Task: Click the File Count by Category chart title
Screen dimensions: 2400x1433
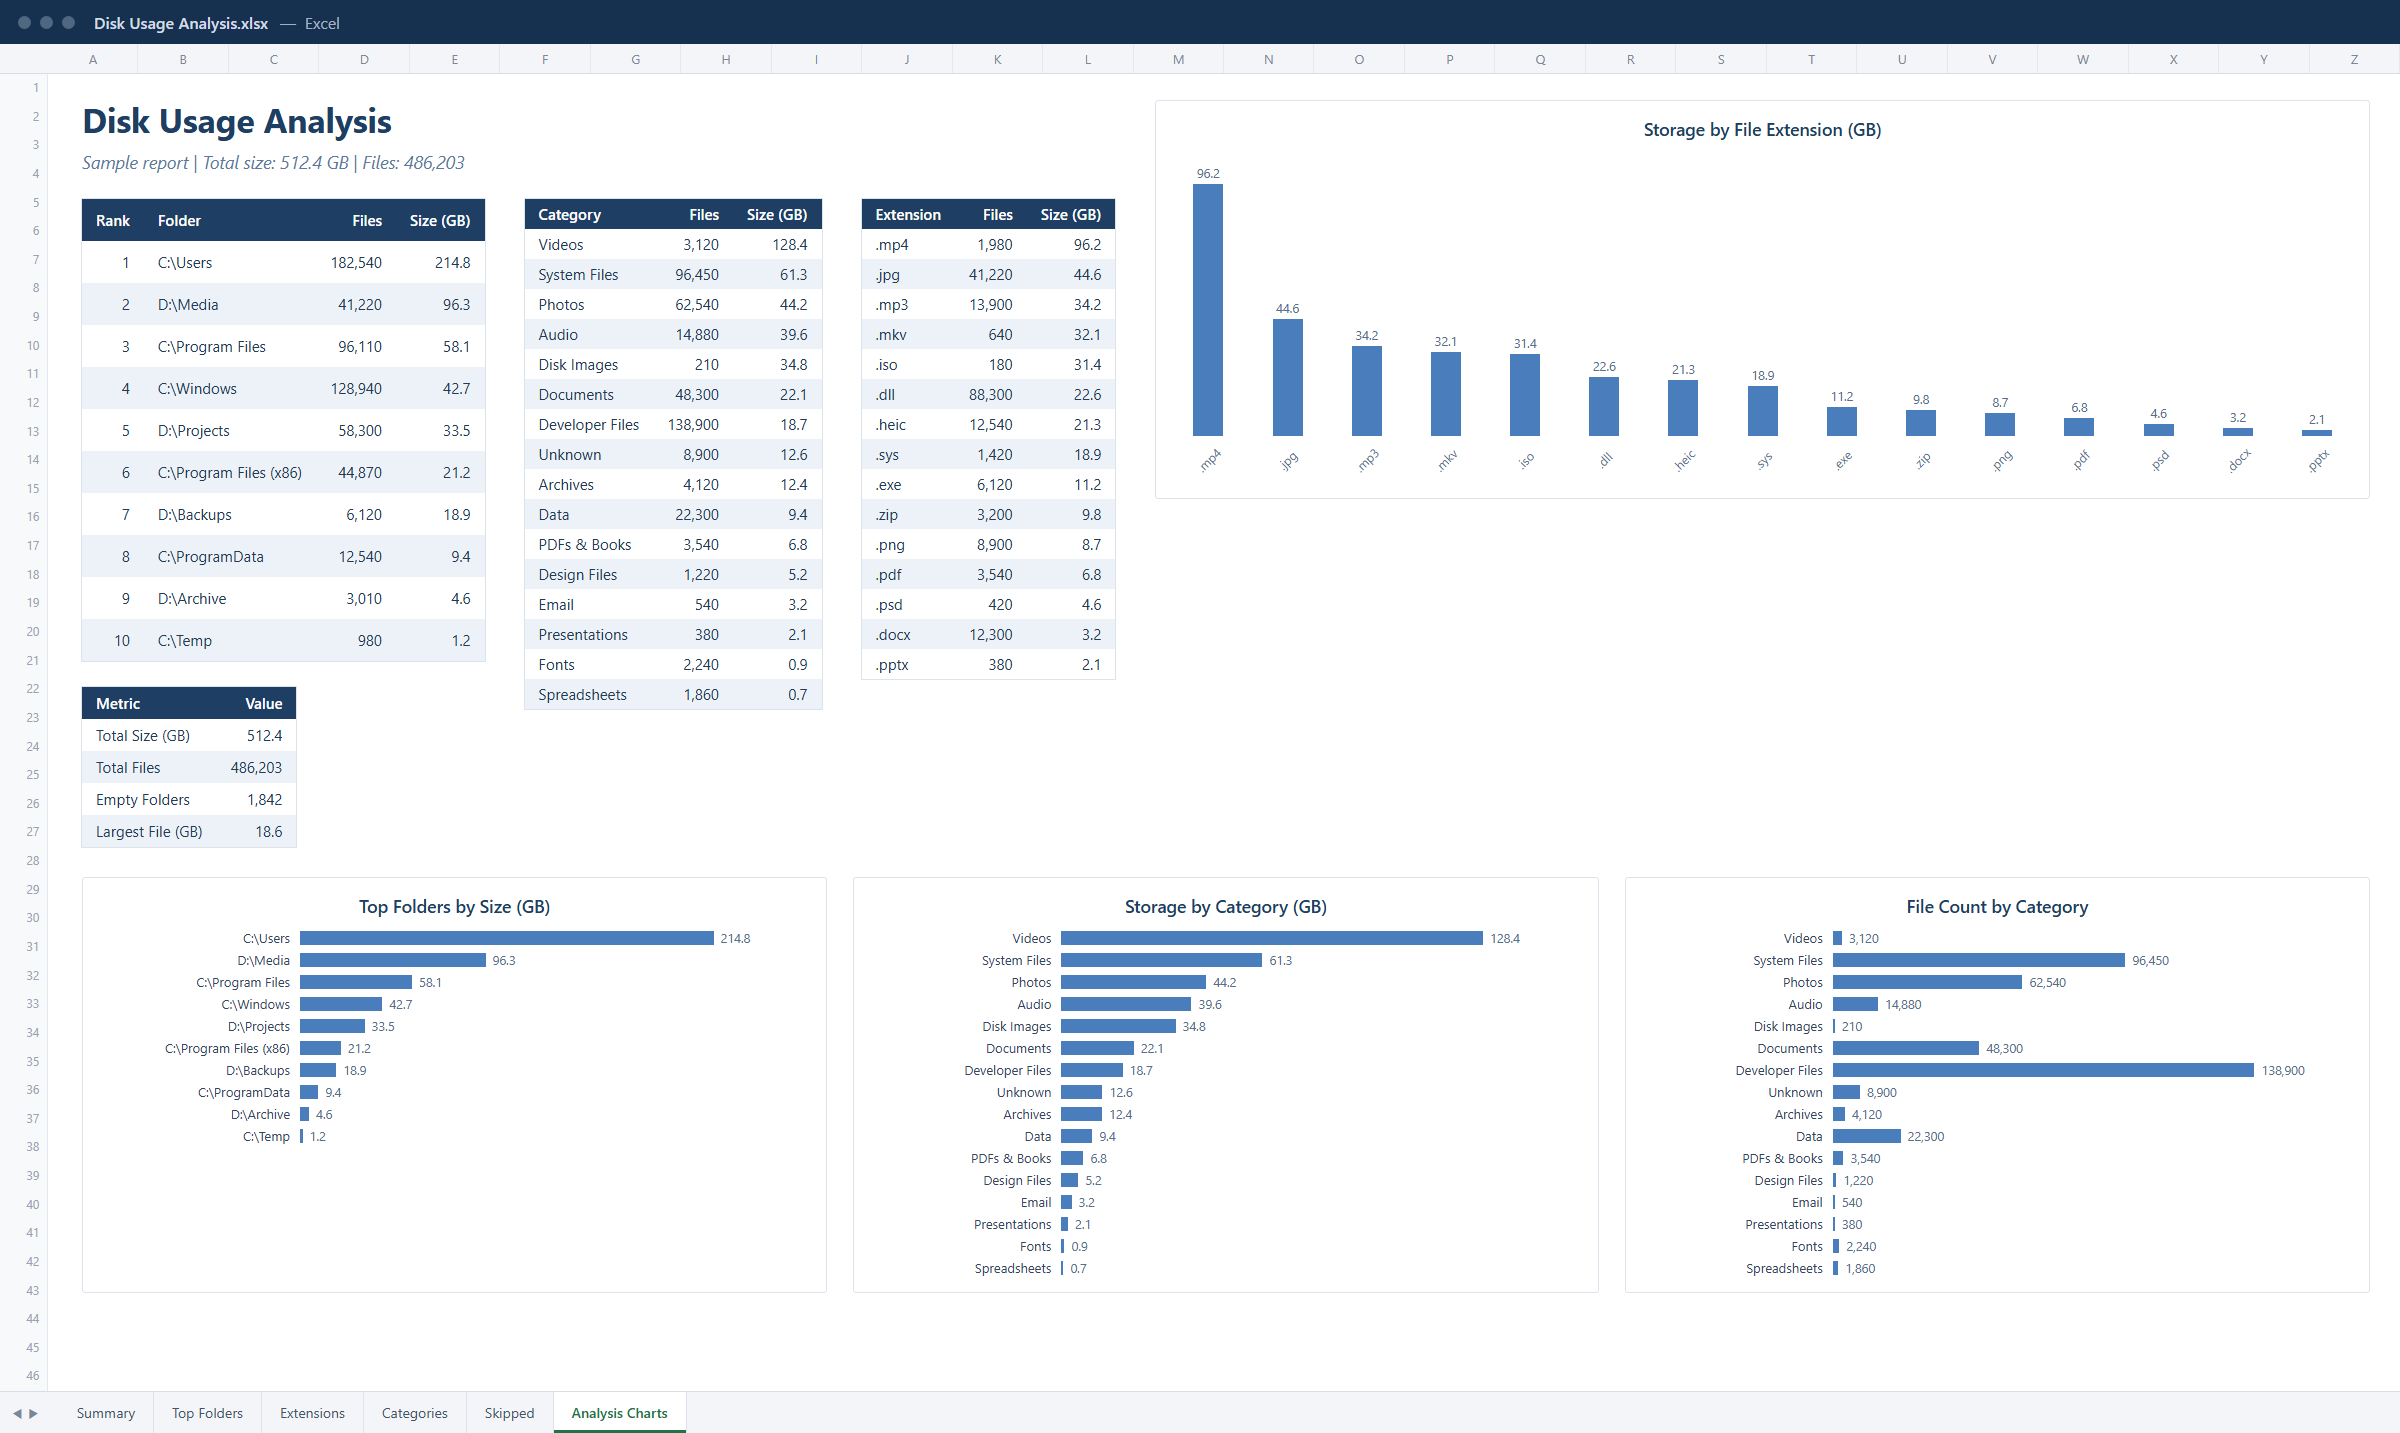Action: click(x=1997, y=907)
